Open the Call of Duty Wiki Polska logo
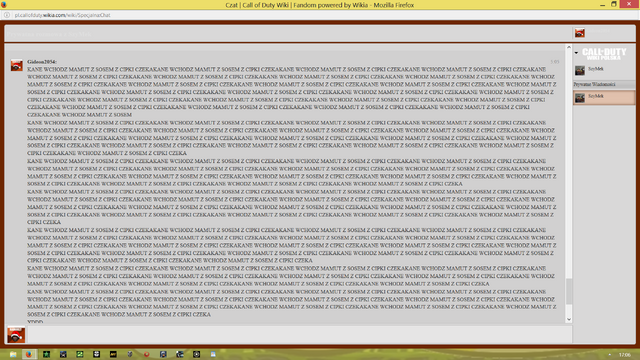 604,54
